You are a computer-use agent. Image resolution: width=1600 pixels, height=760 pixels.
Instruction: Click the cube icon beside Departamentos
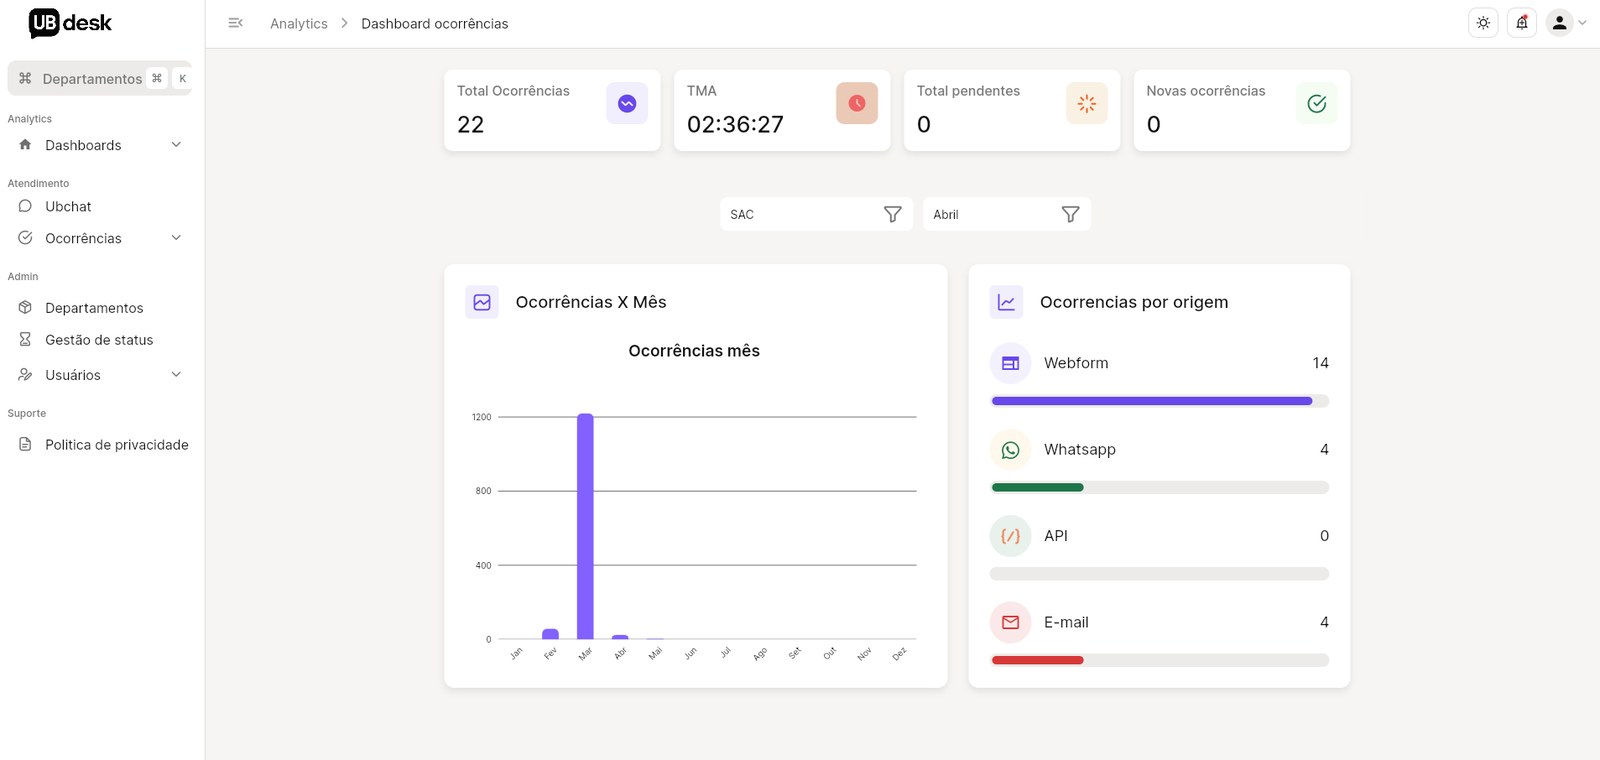(25, 308)
